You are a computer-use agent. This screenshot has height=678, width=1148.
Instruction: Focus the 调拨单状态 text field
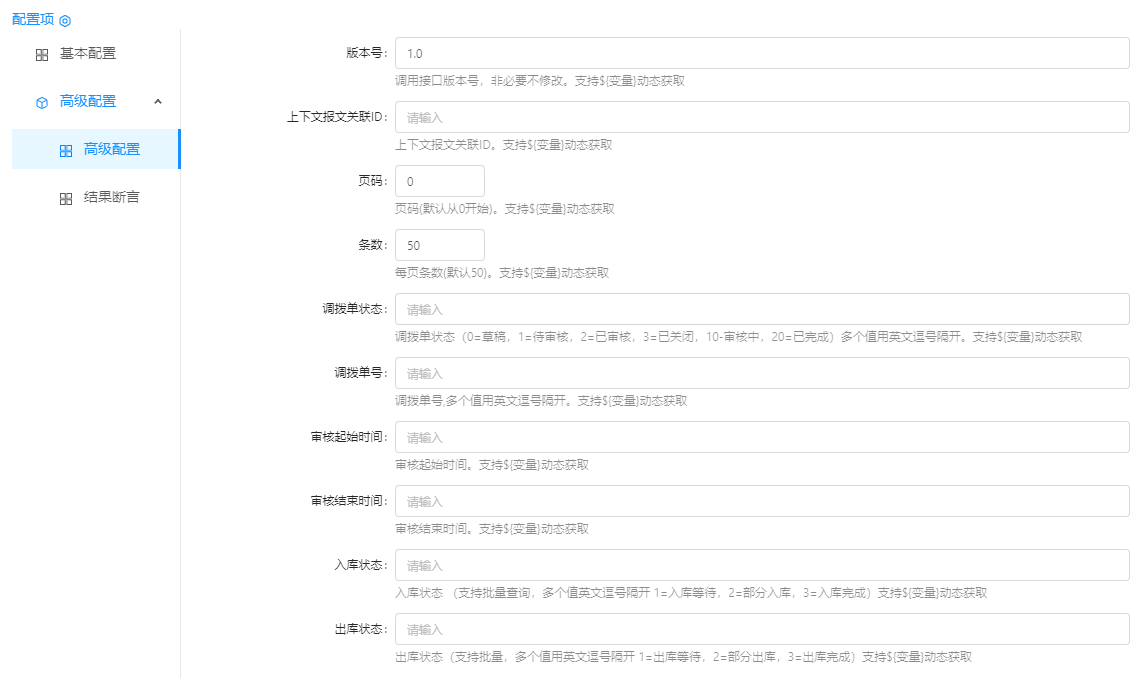pyautogui.click(x=762, y=309)
